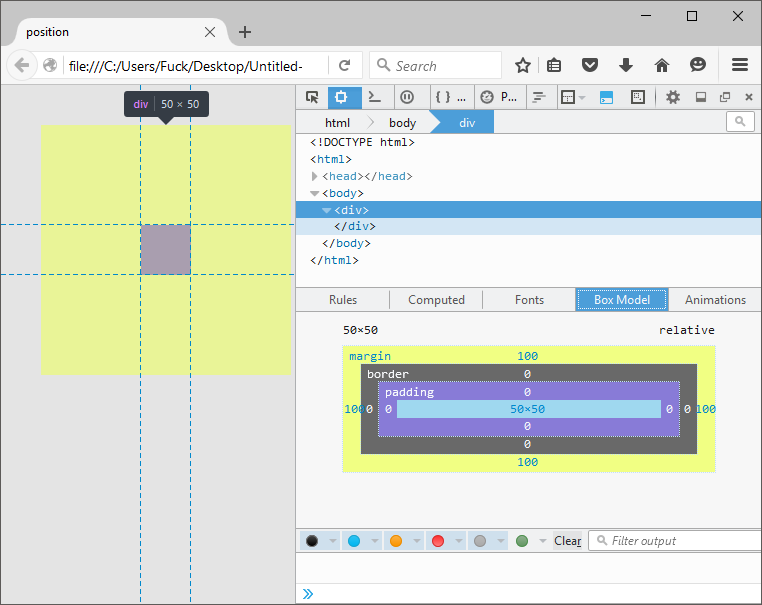This screenshot has height=605, width=762.
Task: Open the frame selection dropdown
Action: tap(572, 97)
